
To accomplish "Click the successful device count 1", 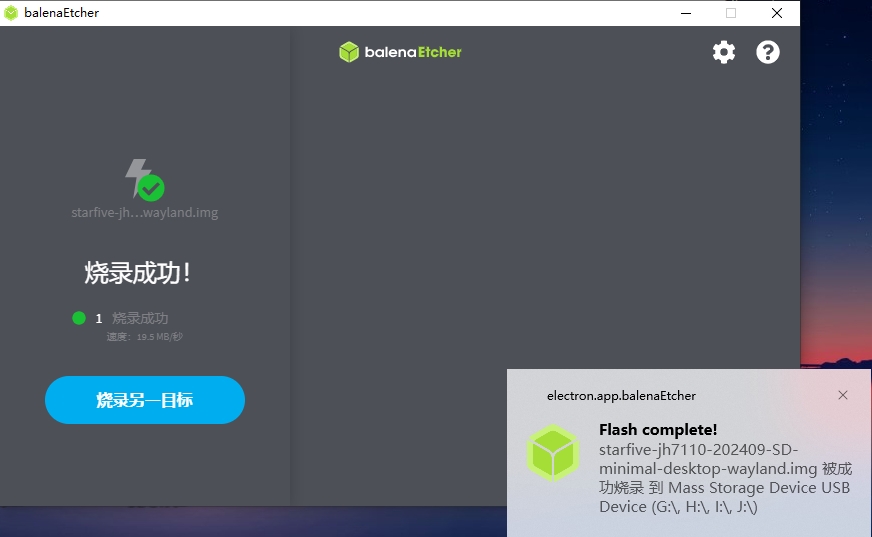I will [98, 319].
